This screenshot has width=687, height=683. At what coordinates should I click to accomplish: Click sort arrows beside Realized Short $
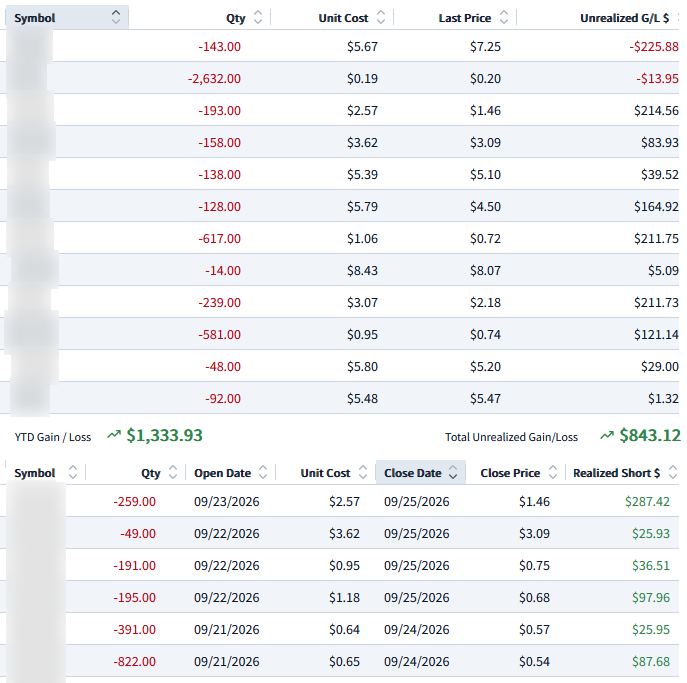click(x=673, y=472)
